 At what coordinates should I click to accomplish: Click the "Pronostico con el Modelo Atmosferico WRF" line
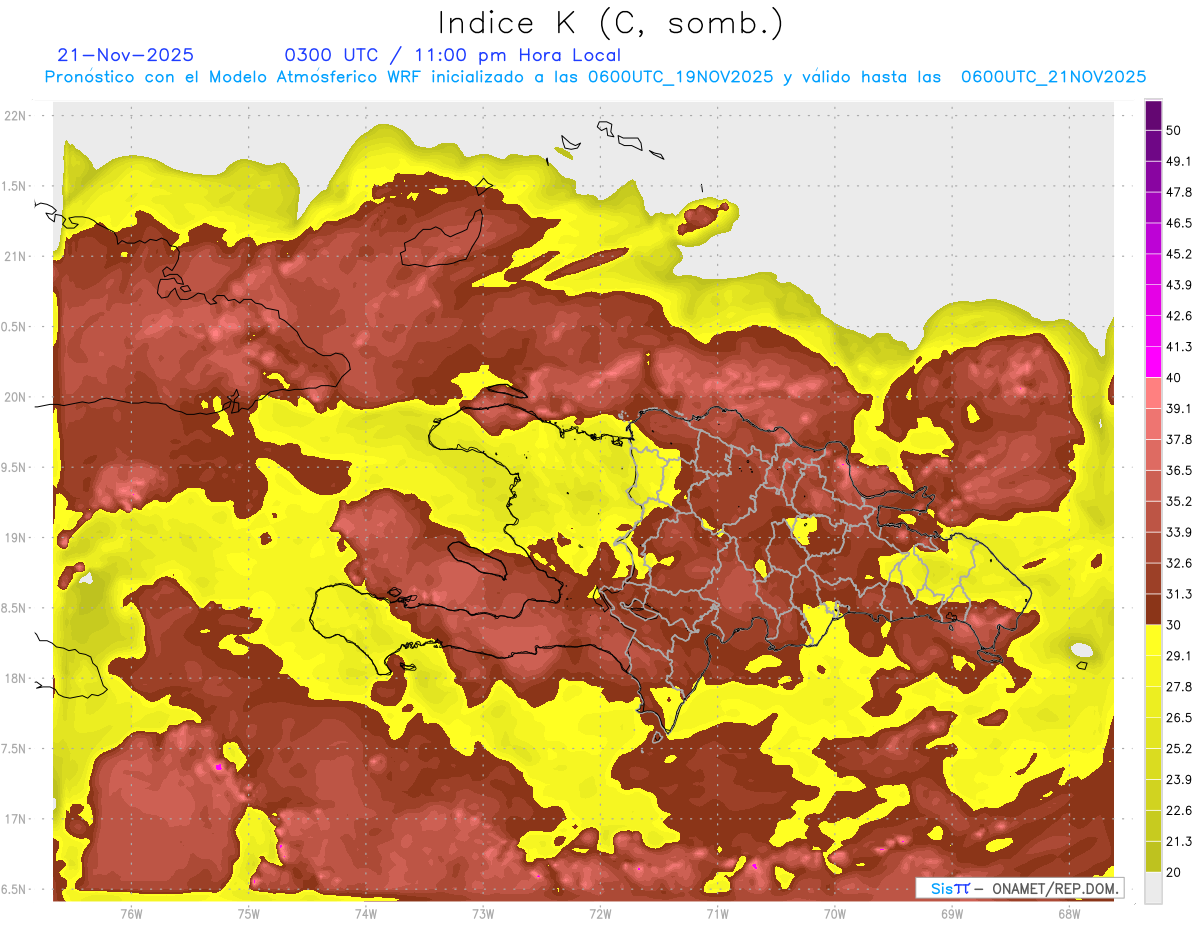point(595,77)
